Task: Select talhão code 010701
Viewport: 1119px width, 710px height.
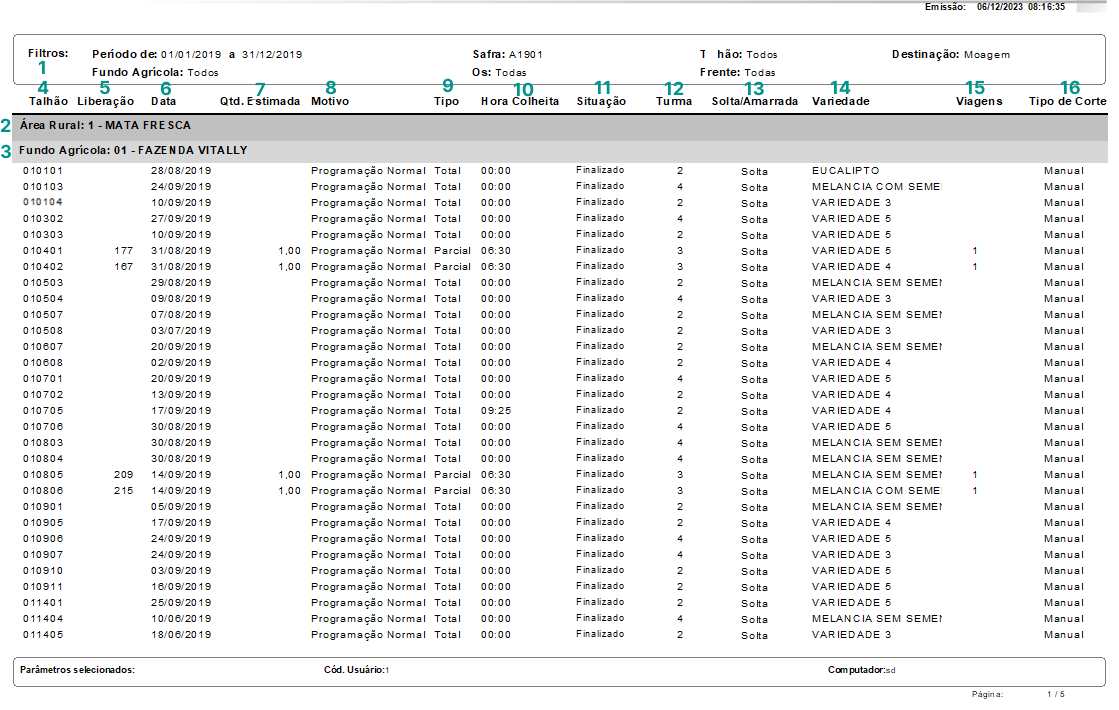Action: (43, 379)
